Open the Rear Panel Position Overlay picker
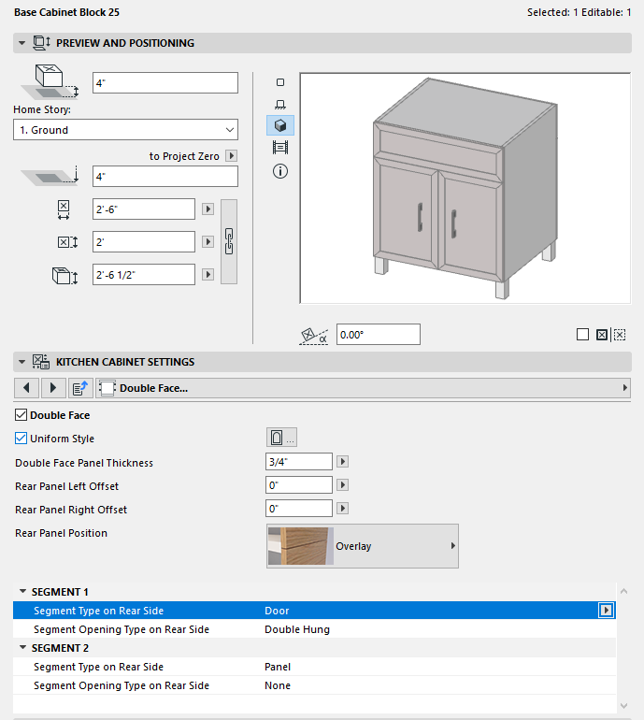644x720 pixels. click(362, 546)
